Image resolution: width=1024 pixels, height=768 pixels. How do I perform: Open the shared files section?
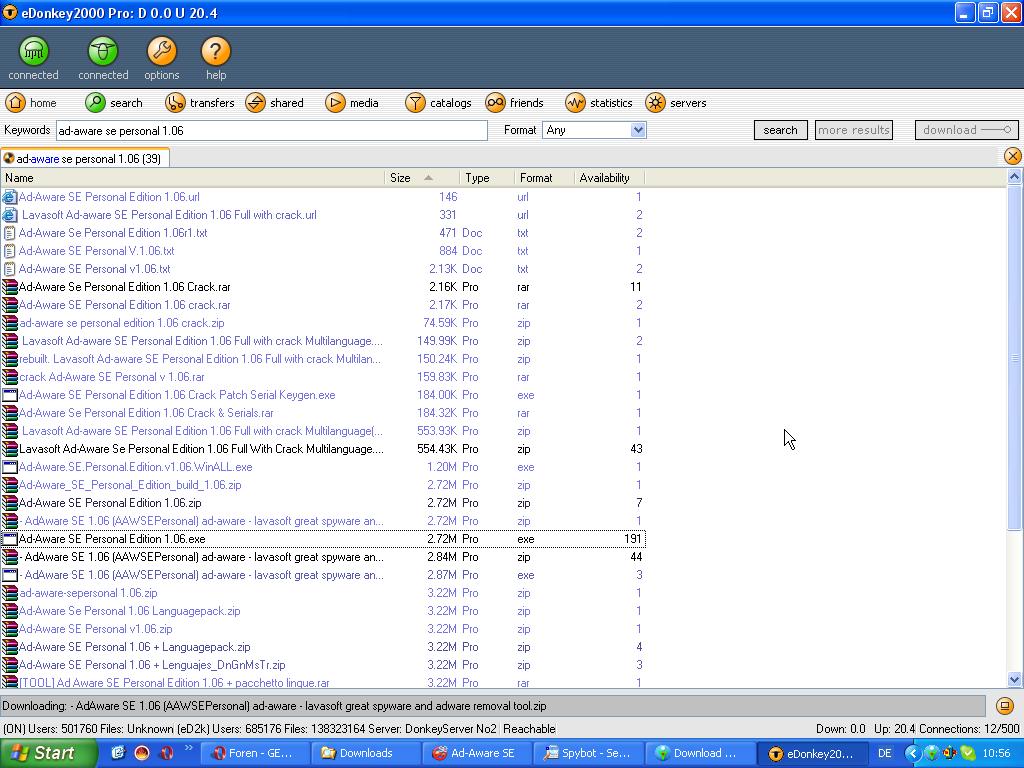(x=274, y=103)
